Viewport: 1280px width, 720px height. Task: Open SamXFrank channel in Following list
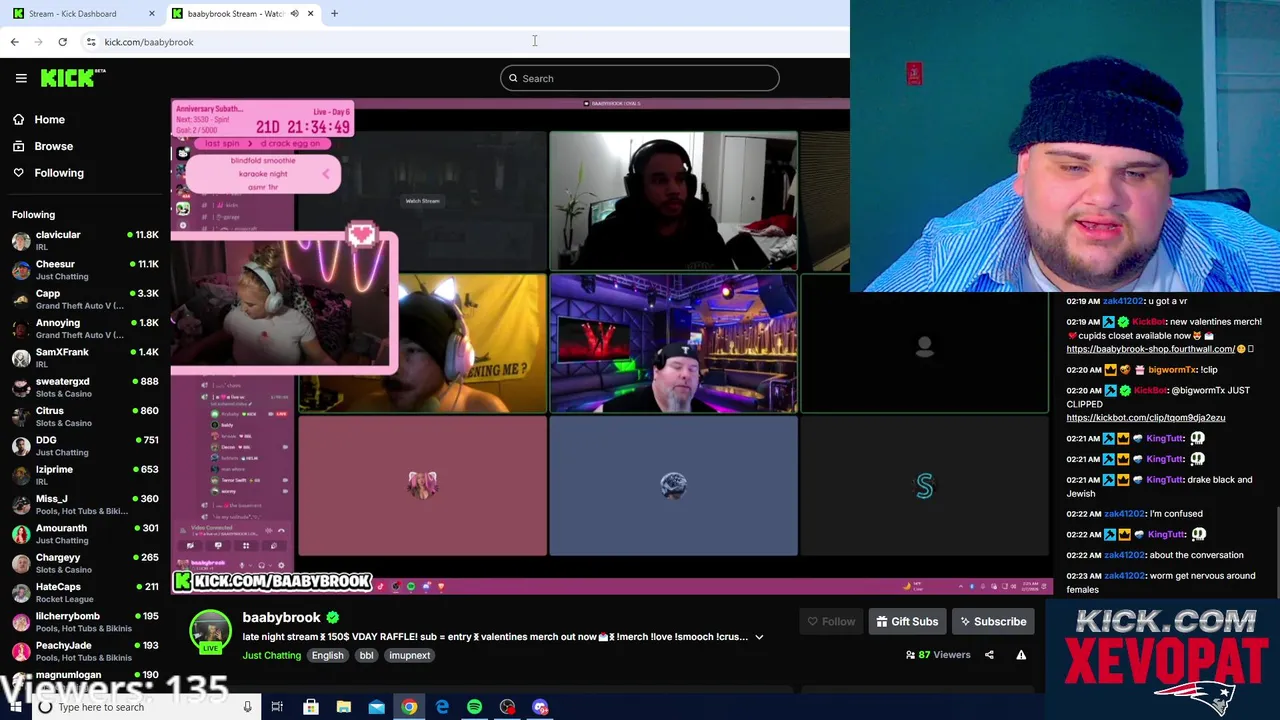(84, 358)
